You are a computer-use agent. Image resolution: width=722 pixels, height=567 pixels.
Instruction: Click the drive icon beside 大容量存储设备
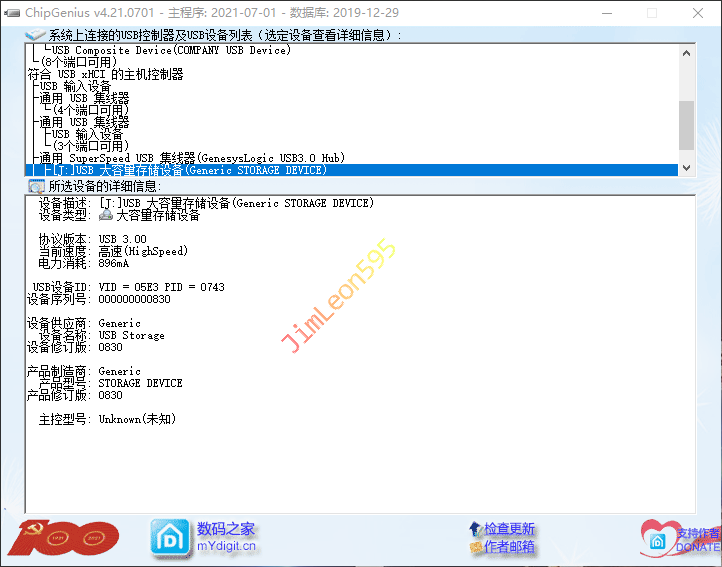coord(106,215)
